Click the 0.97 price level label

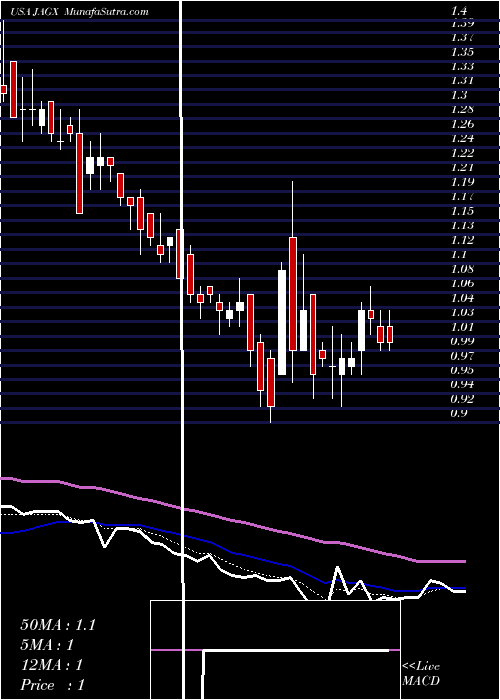click(462, 356)
